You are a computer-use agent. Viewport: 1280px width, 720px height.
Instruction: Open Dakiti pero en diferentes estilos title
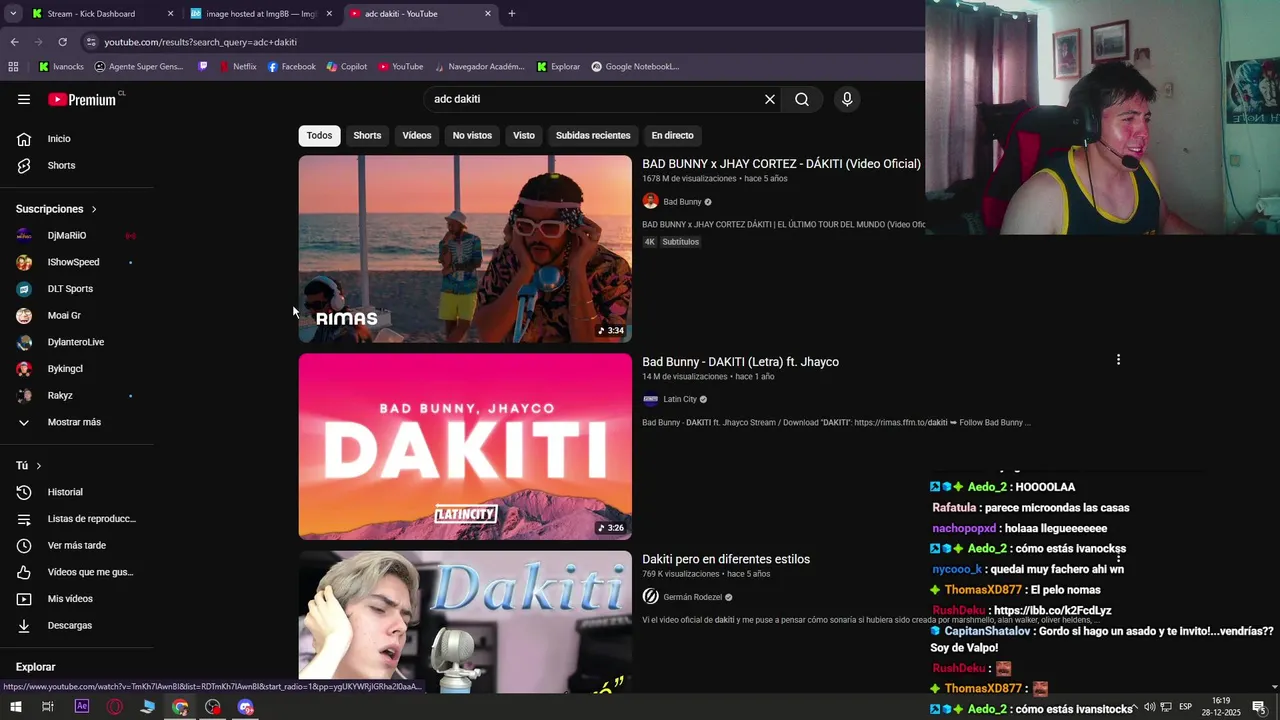coord(726,559)
